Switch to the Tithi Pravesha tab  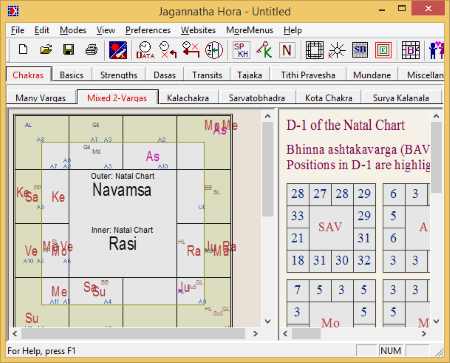pos(308,75)
